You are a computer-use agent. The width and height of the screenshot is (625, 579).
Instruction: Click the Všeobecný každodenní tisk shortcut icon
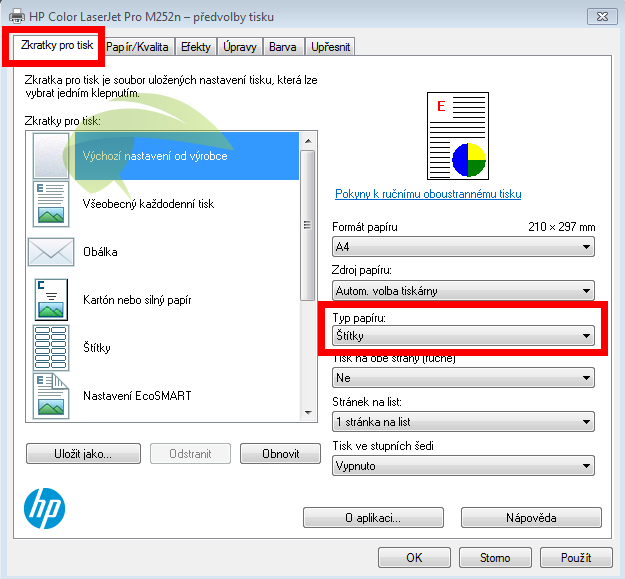click(50, 204)
